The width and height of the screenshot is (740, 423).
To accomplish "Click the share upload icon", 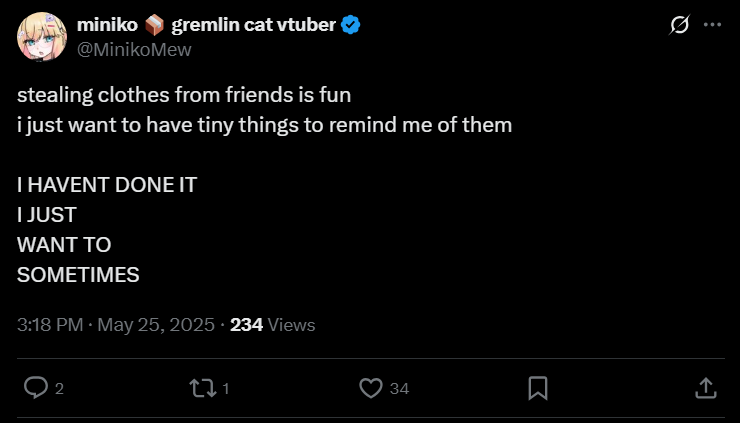I will click(x=704, y=387).
